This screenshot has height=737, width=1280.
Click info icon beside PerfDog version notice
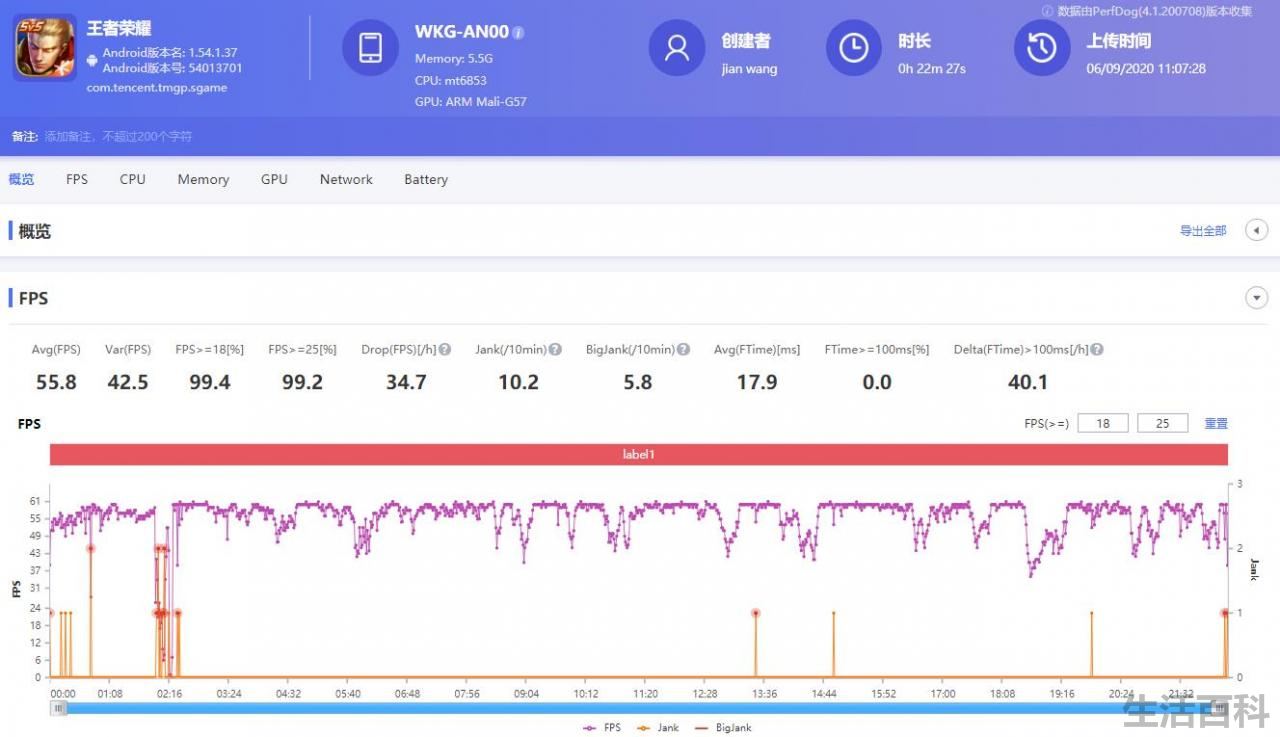(1048, 11)
